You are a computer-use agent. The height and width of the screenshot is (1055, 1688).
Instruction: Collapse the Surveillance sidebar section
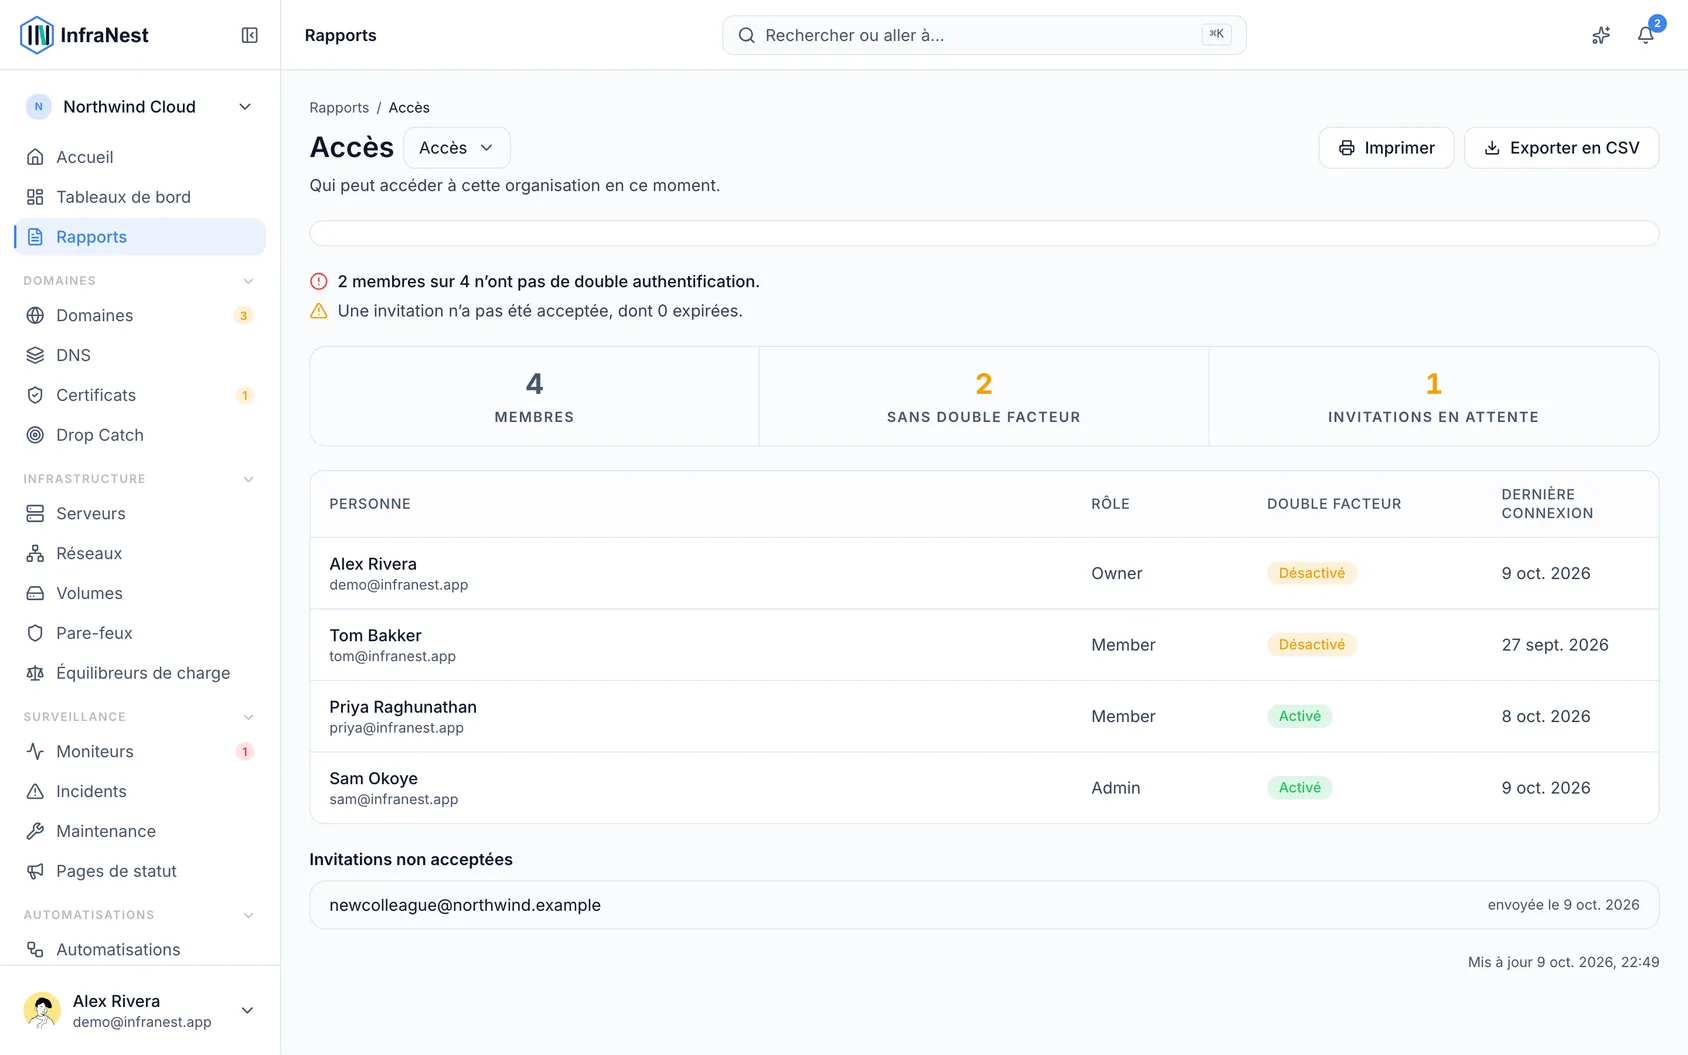(x=249, y=717)
